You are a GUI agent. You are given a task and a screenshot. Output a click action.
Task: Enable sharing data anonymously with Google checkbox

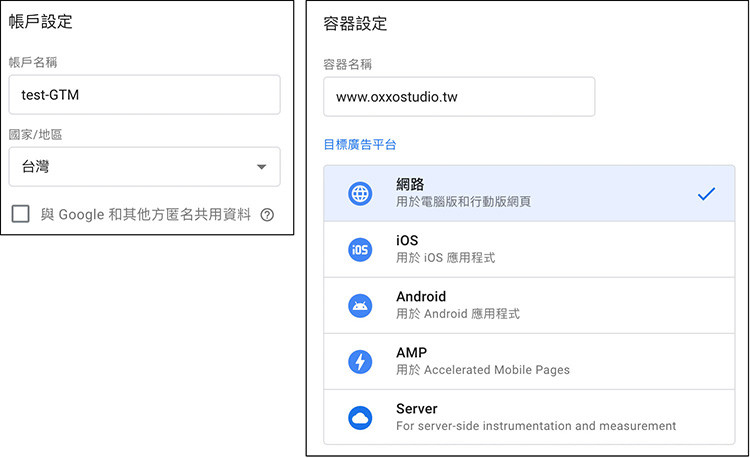click(21, 214)
